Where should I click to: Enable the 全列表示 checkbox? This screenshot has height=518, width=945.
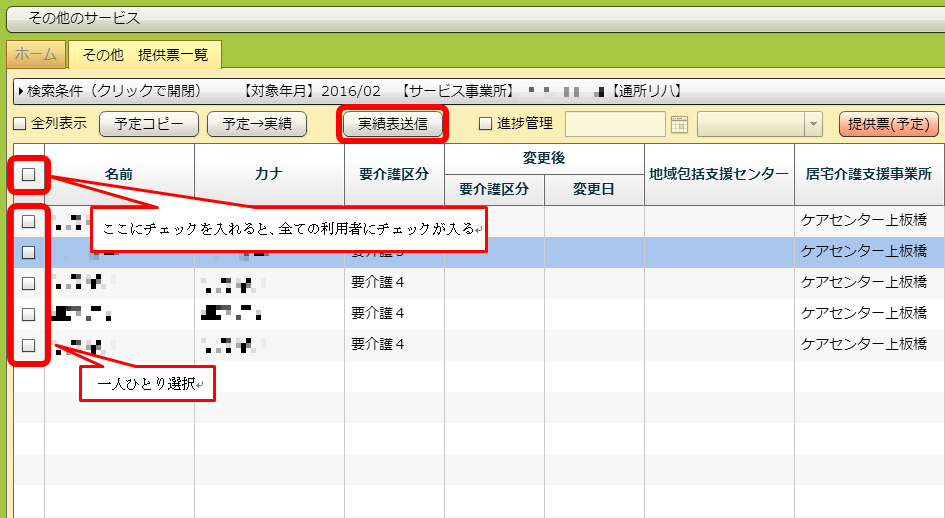pos(19,125)
